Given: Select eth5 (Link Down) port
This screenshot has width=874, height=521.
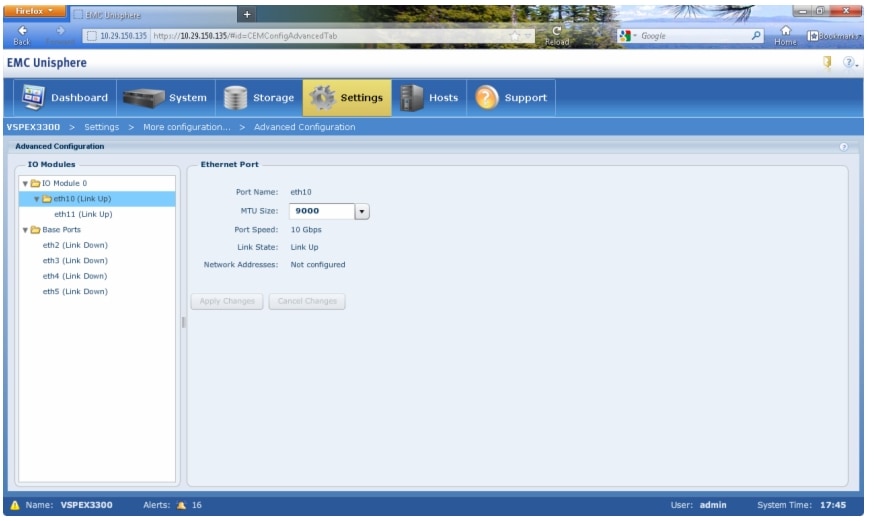Looking at the screenshot, I should (75, 293).
